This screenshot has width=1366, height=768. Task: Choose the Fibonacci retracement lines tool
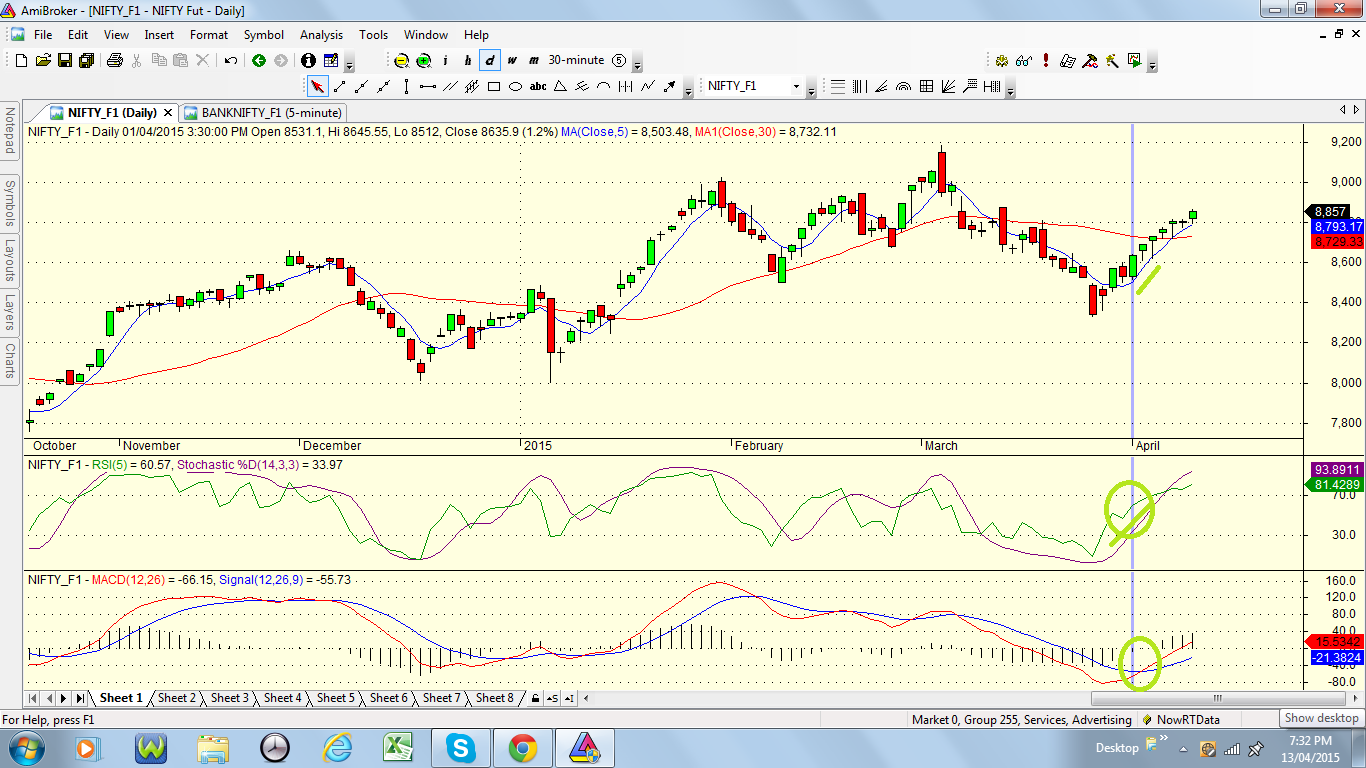pyautogui.click(x=838, y=86)
